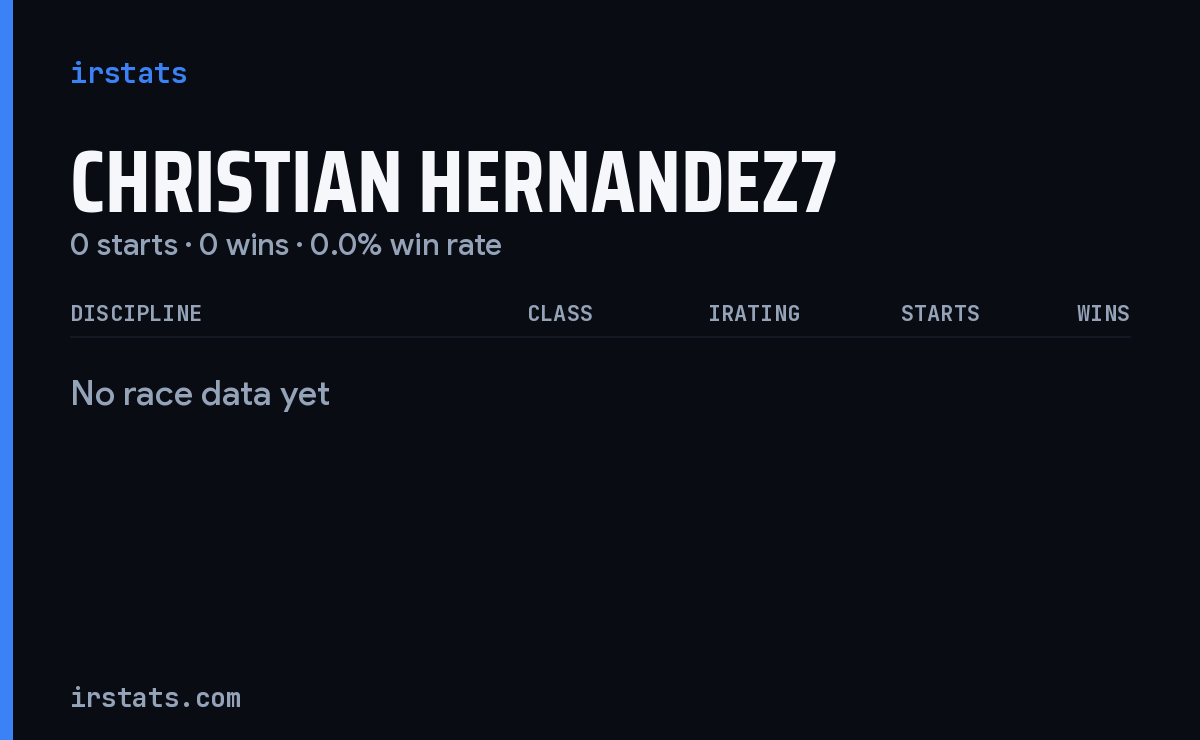Click the digit 7 ending the driver name
This screenshot has height=740, width=1200.
(819, 183)
